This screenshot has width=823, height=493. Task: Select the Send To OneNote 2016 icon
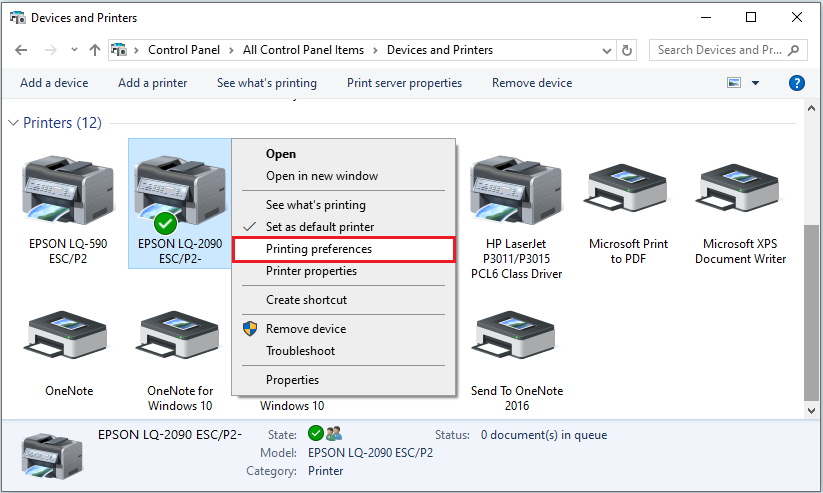pyautogui.click(x=517, y=338)
